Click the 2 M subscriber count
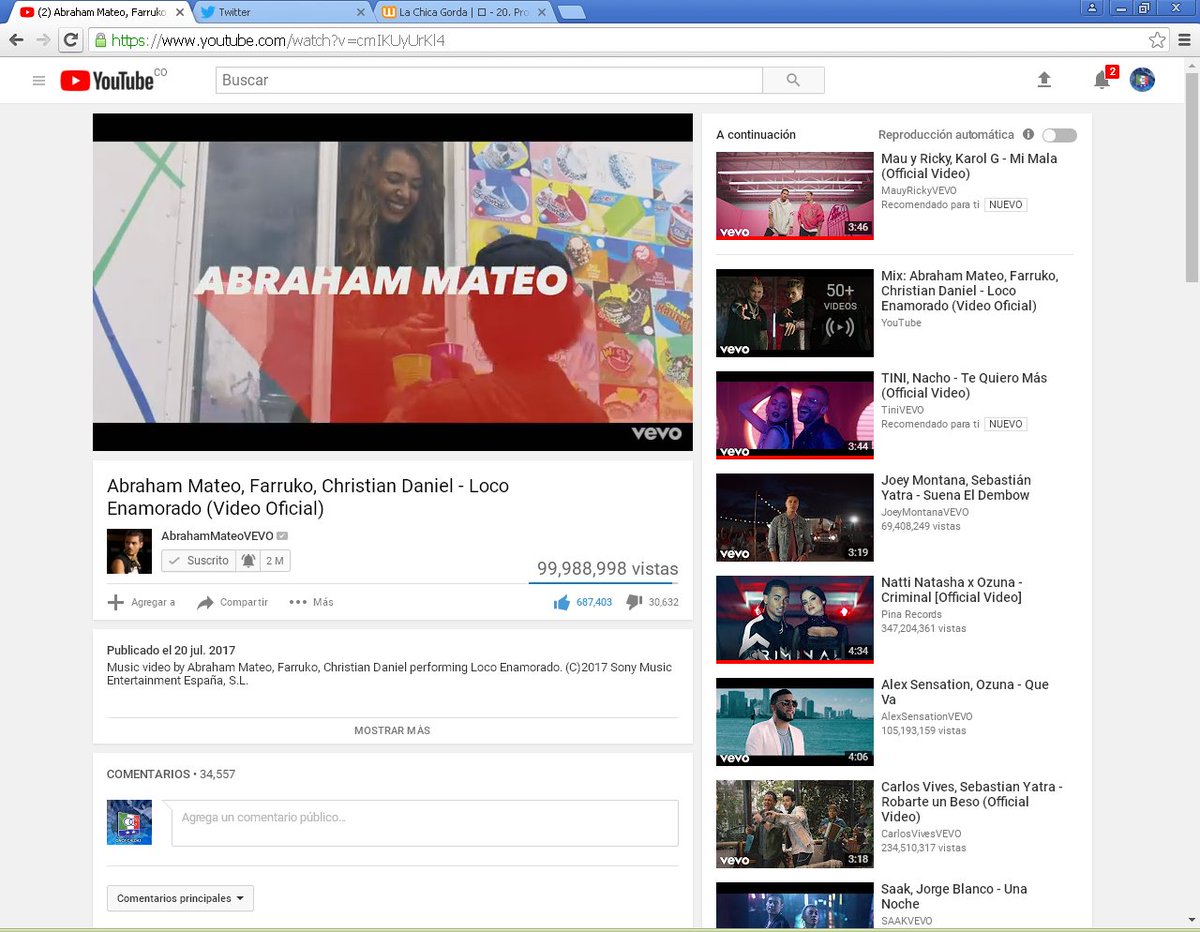Viewport: 1200px width, 932px height. click(x=275, y=561)
